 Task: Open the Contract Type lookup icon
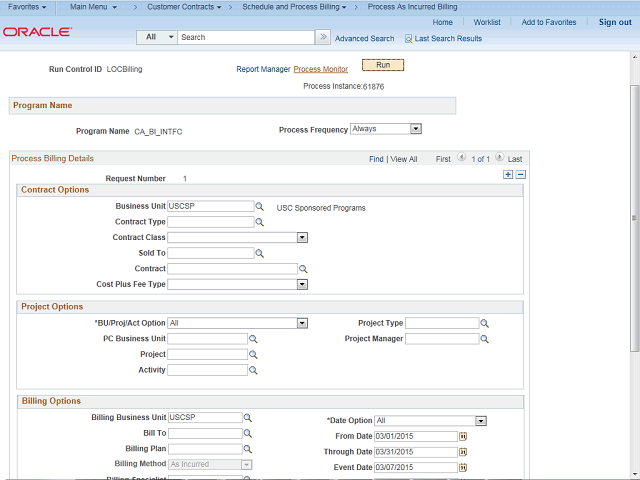point(259,222)
